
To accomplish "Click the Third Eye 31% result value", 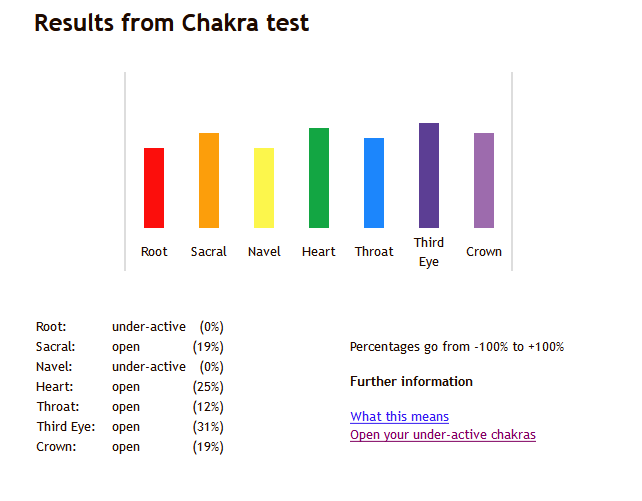I will click(x=208, y=427).
